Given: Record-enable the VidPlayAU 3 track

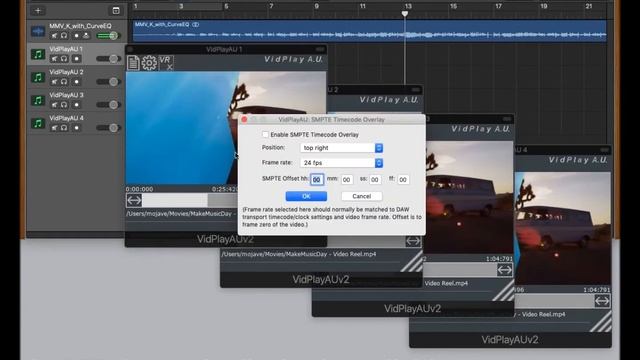Looking at the screenshot, I should click(x=76, y=104).
